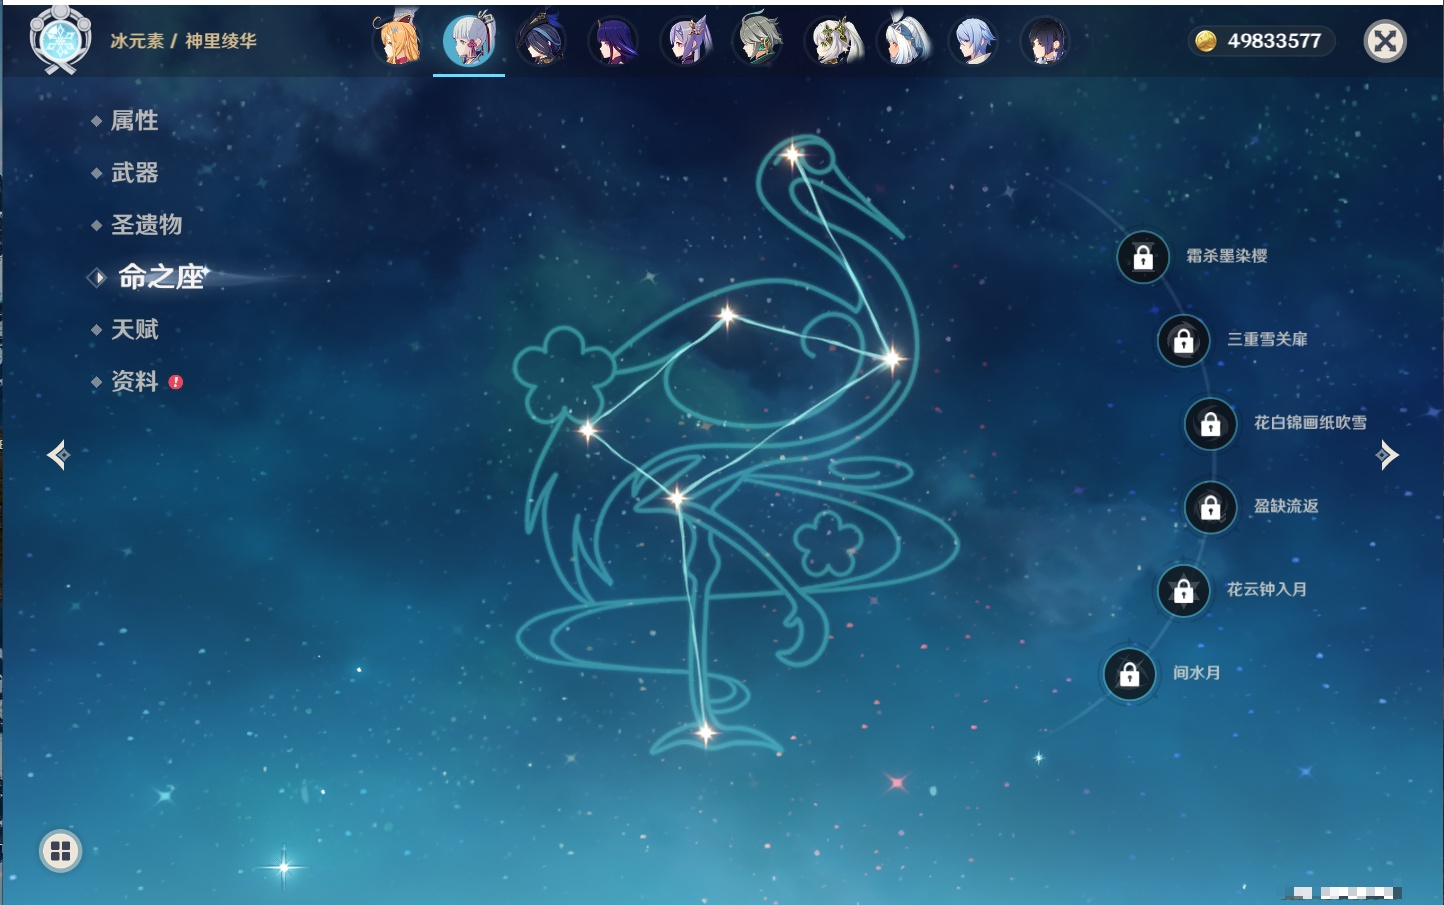This screenshot has width=1444, height=905.
Task: Click the 花白锦画纸吹雪 constellation label
Action: [x=1310, y=422]
